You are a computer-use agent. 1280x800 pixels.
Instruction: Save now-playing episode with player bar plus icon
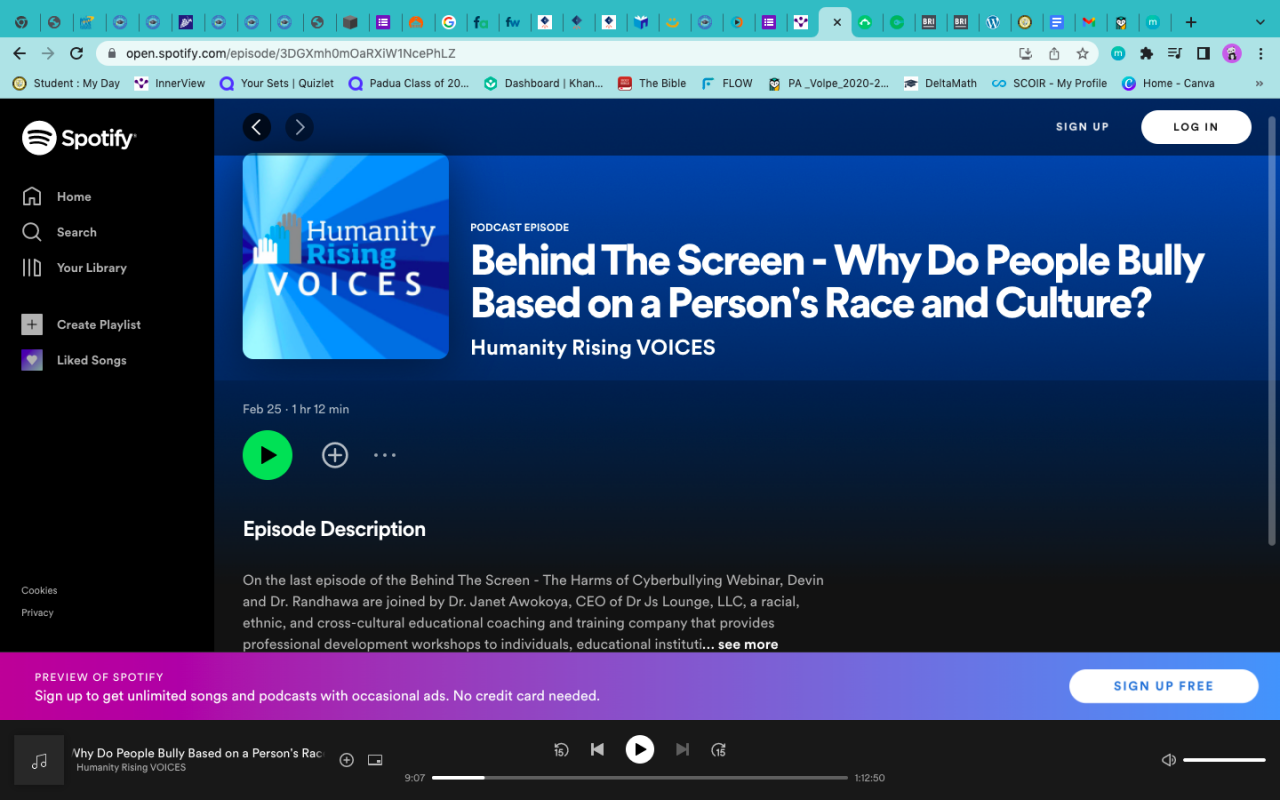point(347,760)
